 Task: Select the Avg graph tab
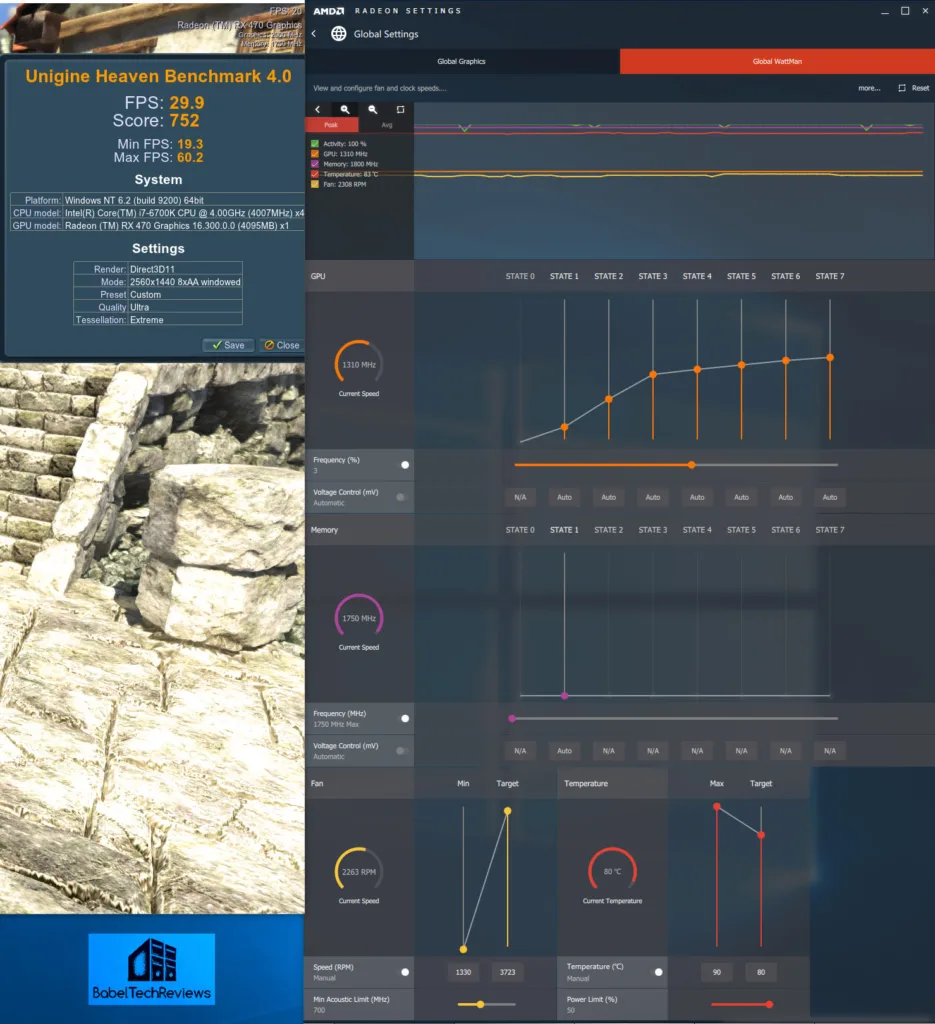[387, 125]
